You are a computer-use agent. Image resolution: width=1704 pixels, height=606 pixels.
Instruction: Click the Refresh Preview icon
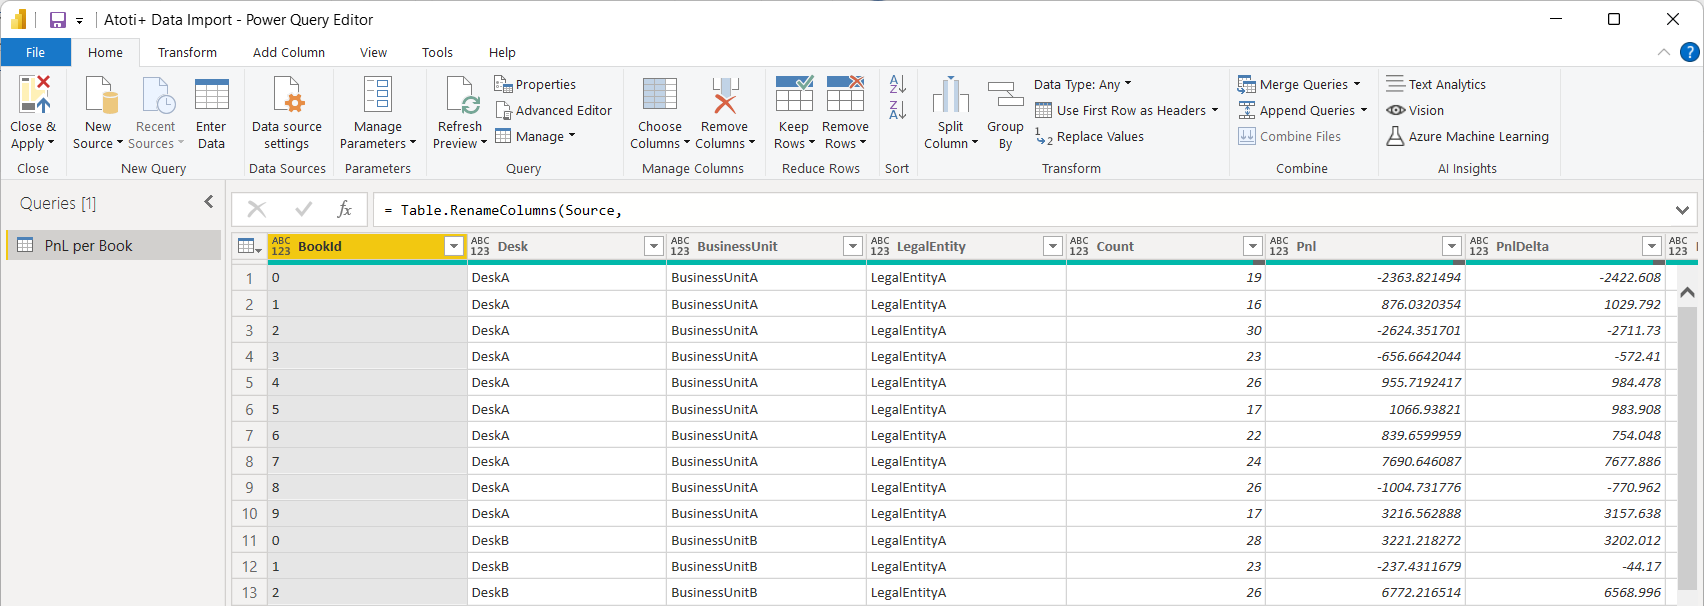[x=461, y=95]
